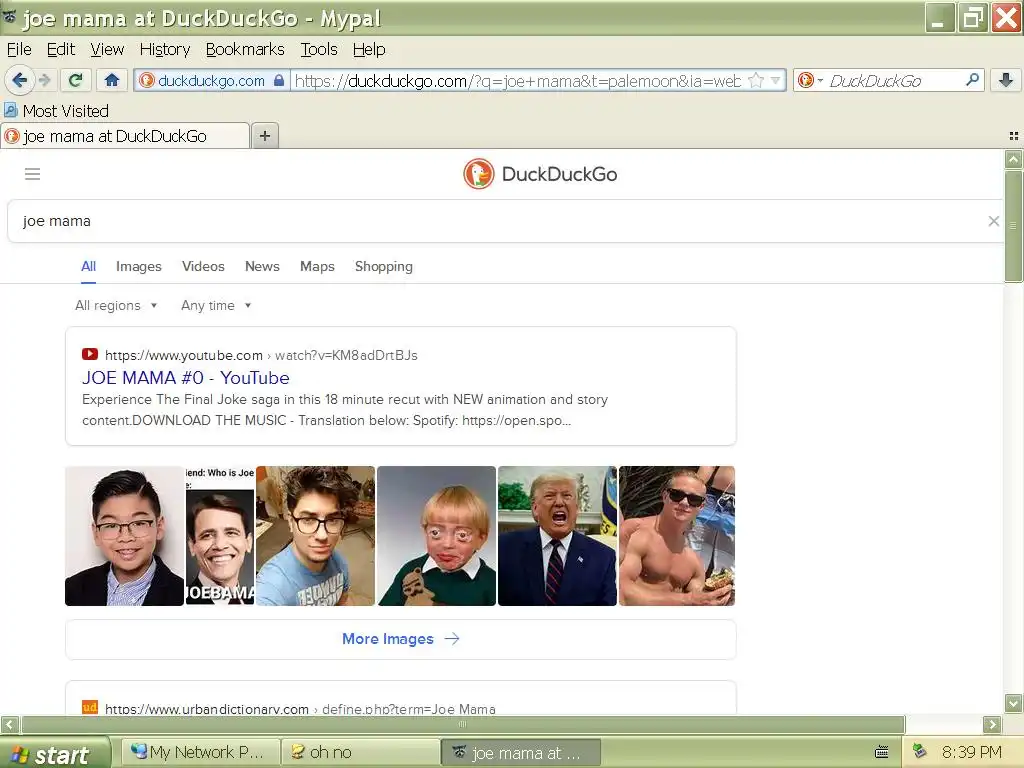Switch to the Shopping results tab
This screenshot has width=1024, height=768.
tap(383, 266)
